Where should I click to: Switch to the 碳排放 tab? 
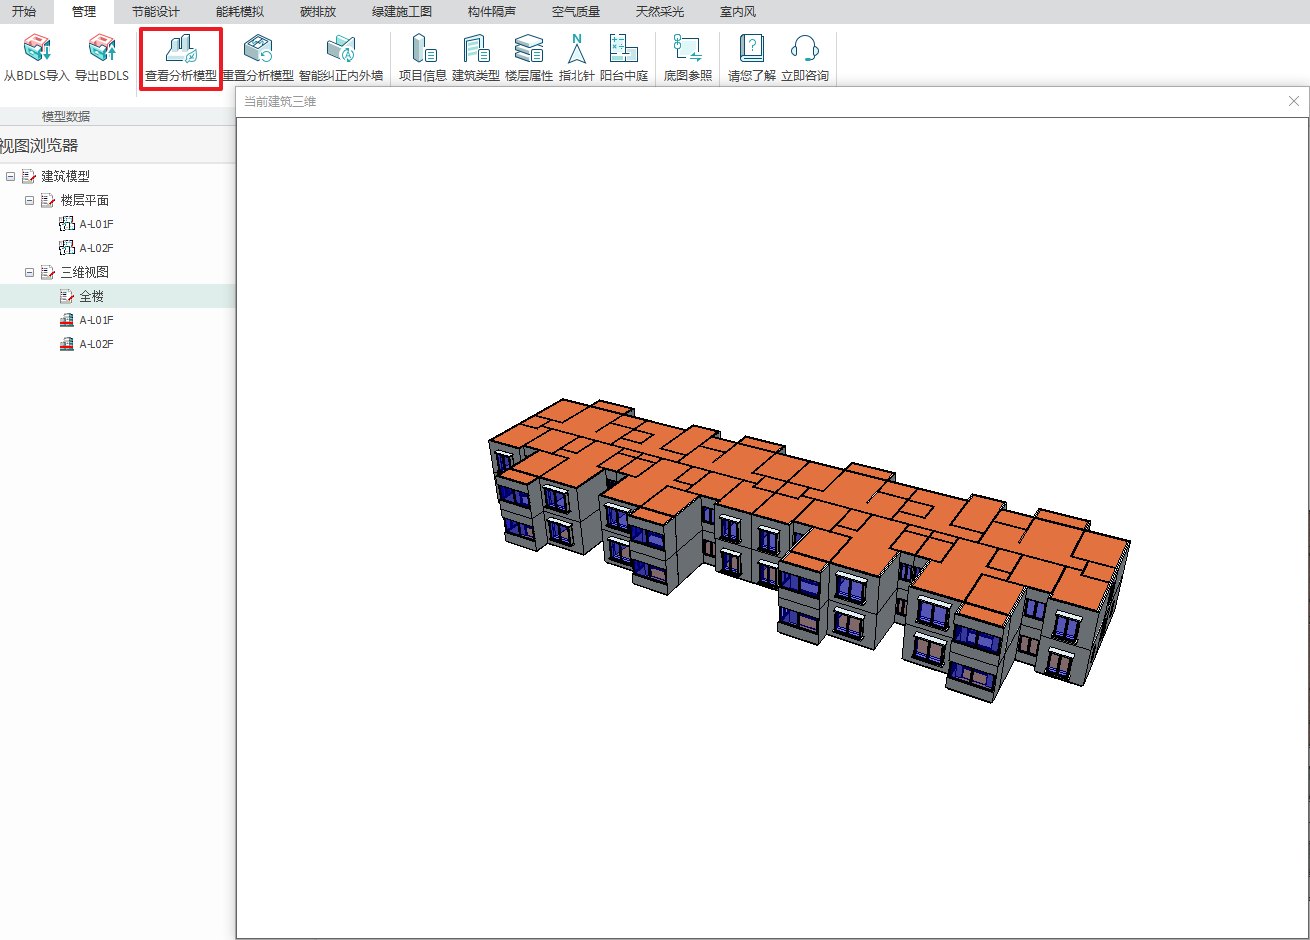(x=318, y=12)
